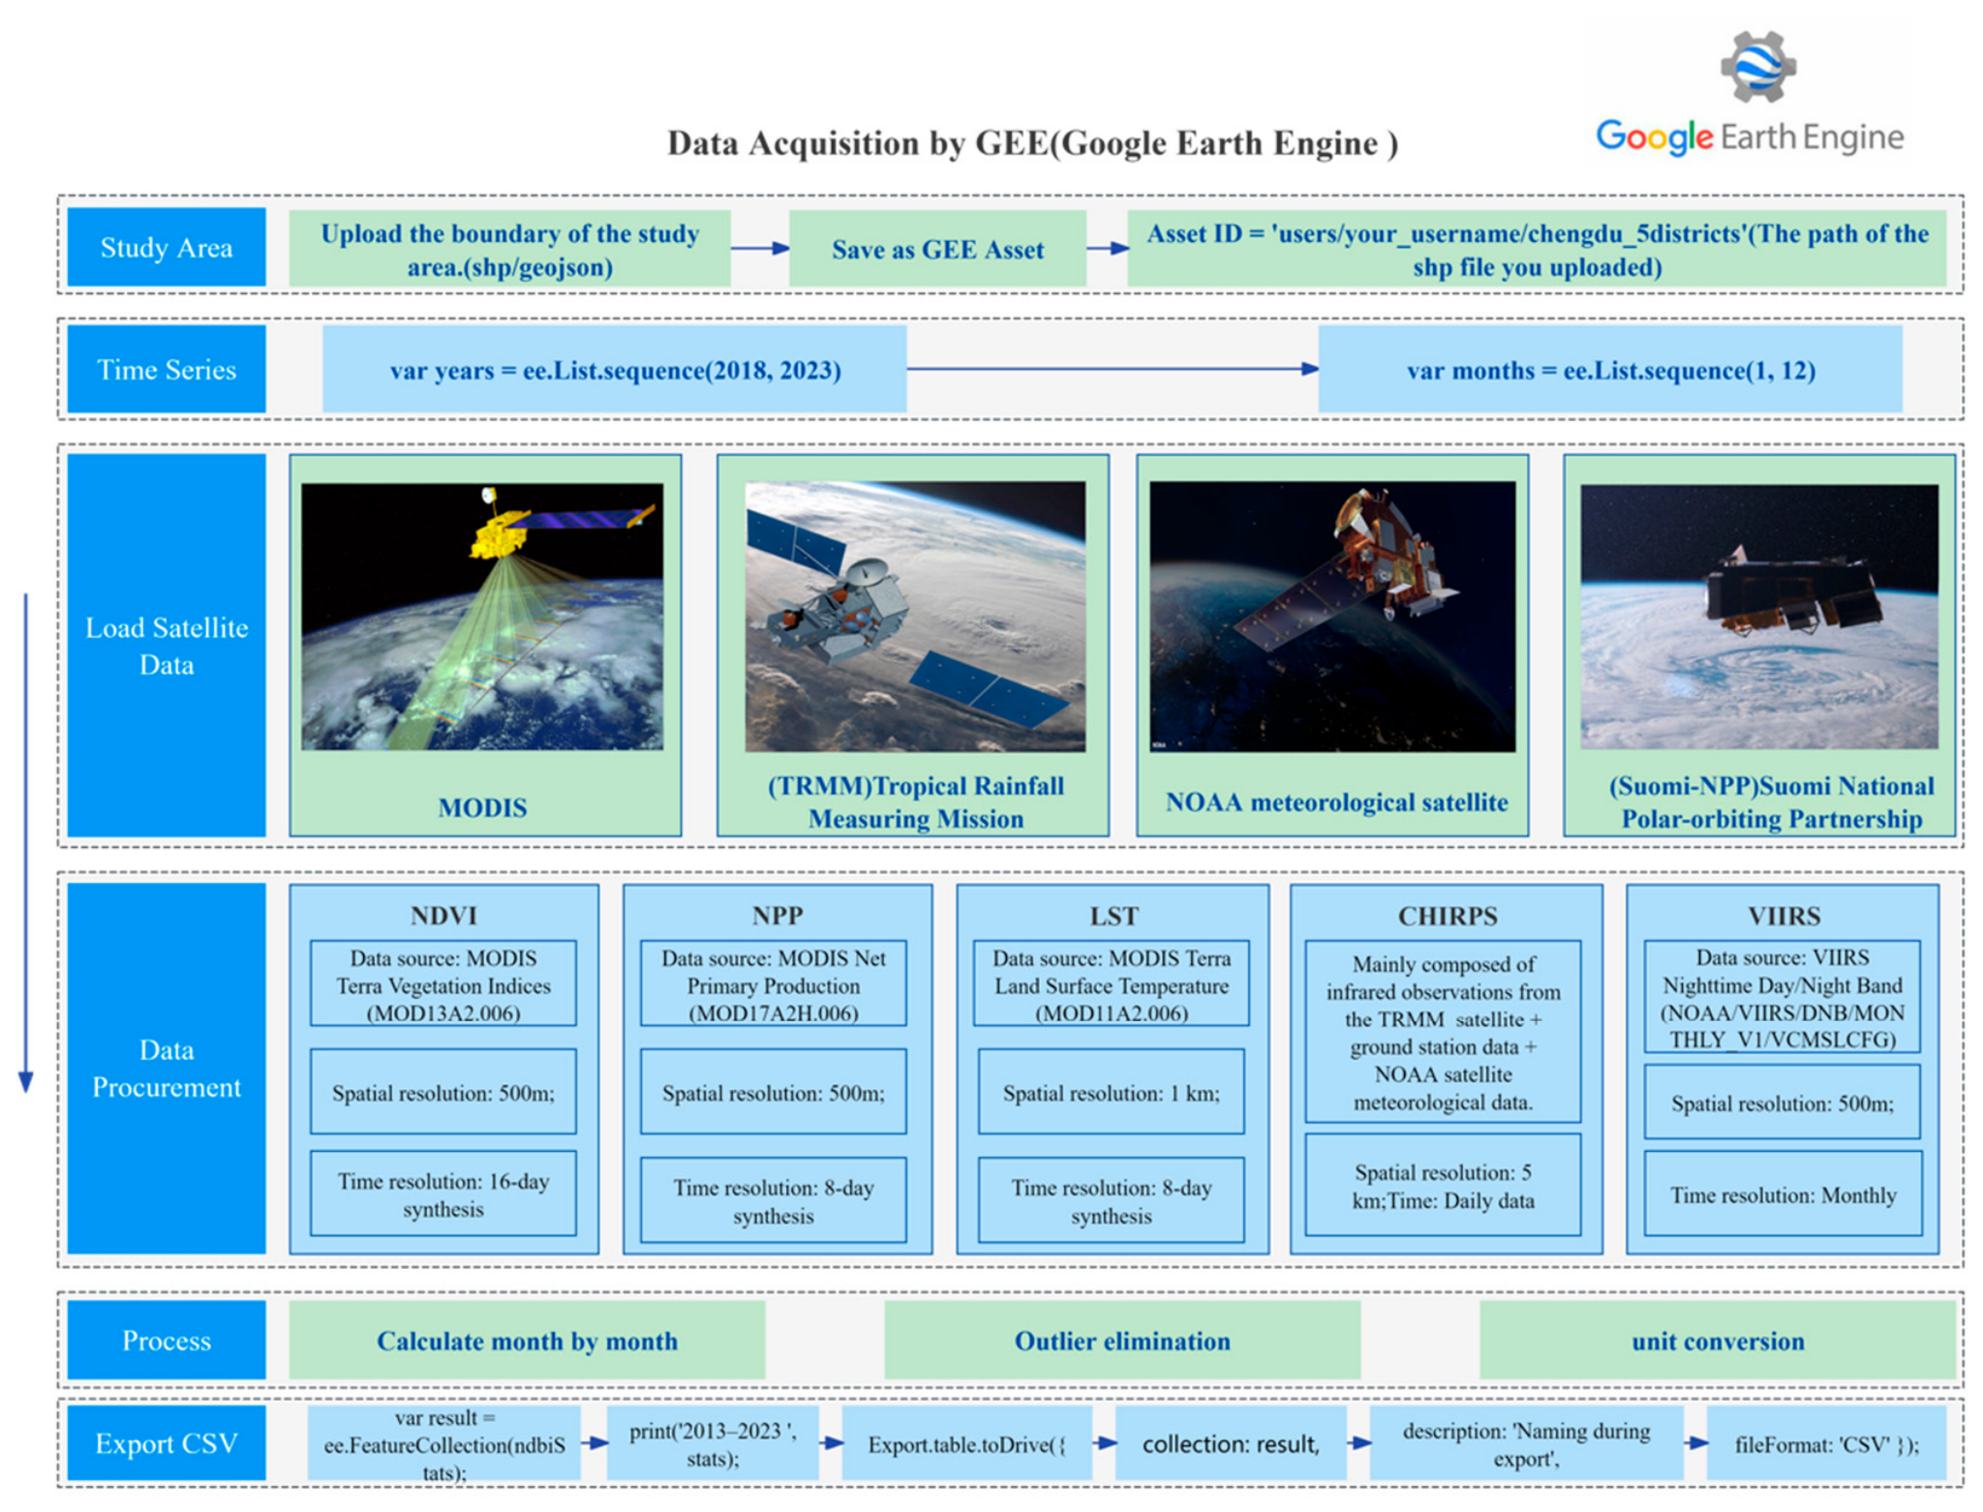Open the NOAA meteorological satellite image
Viewport: 1983px width, 1512px height.
[1332, 616]
